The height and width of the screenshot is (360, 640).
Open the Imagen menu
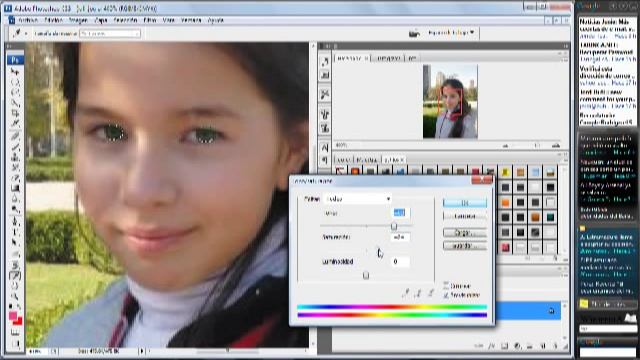[78, 20]
